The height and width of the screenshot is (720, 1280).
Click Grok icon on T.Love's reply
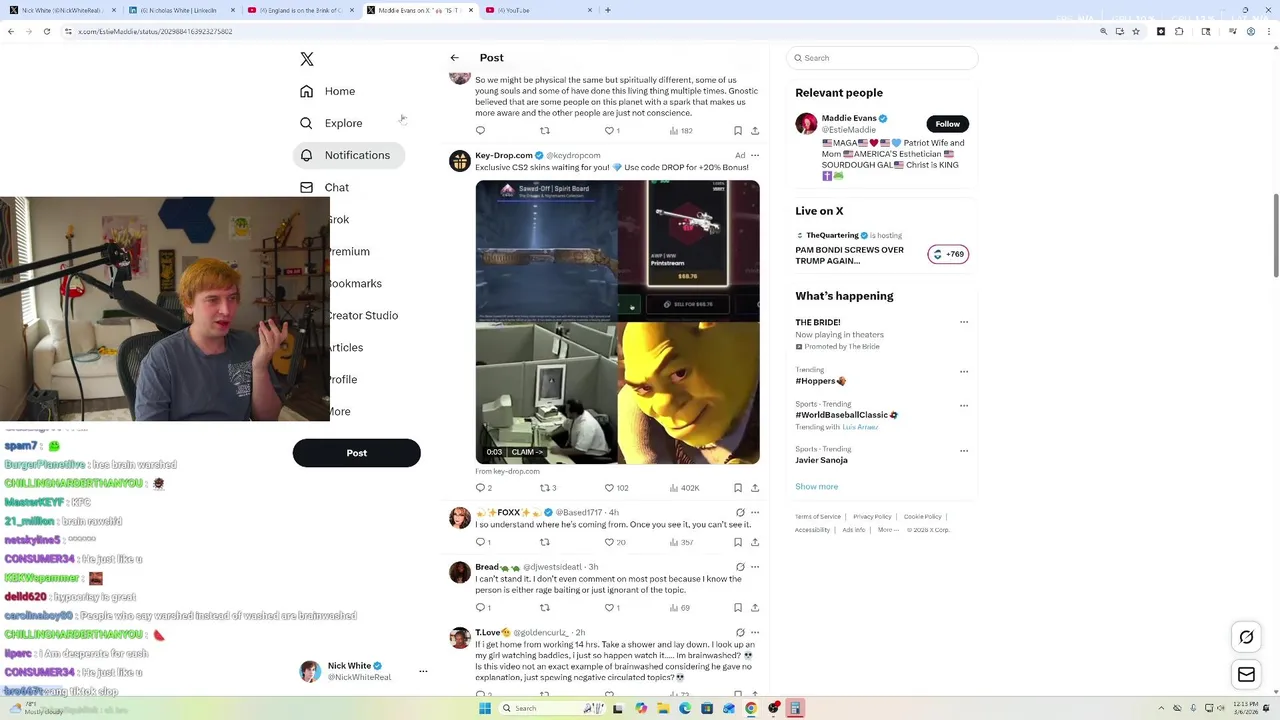(x=740, y=632)
